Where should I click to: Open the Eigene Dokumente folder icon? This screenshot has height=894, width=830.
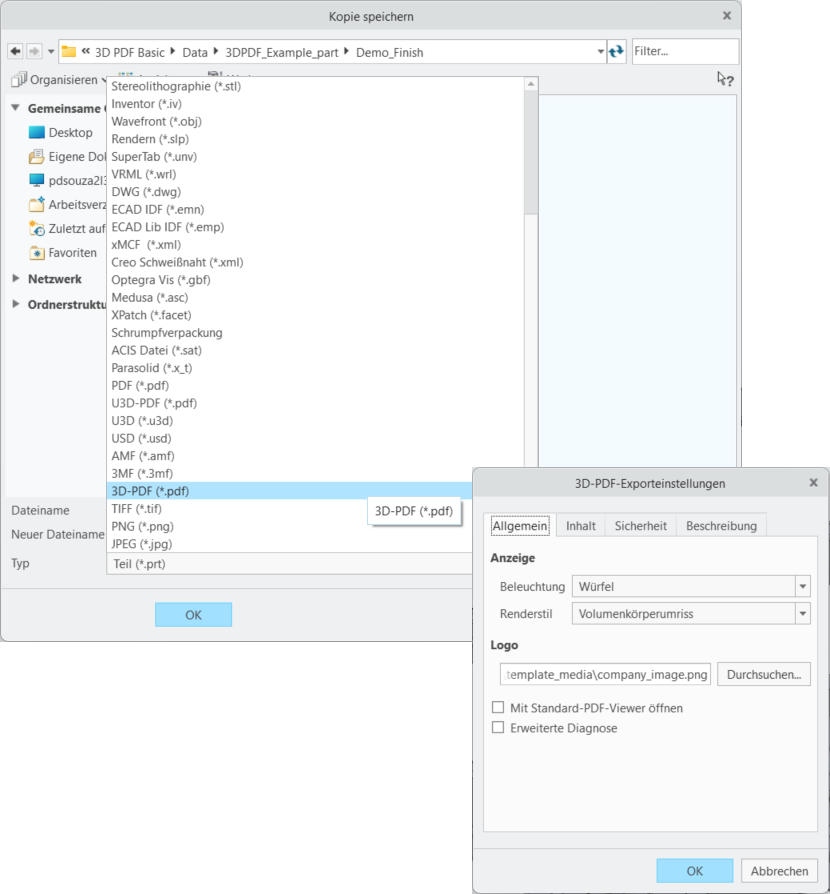point(36,156)
